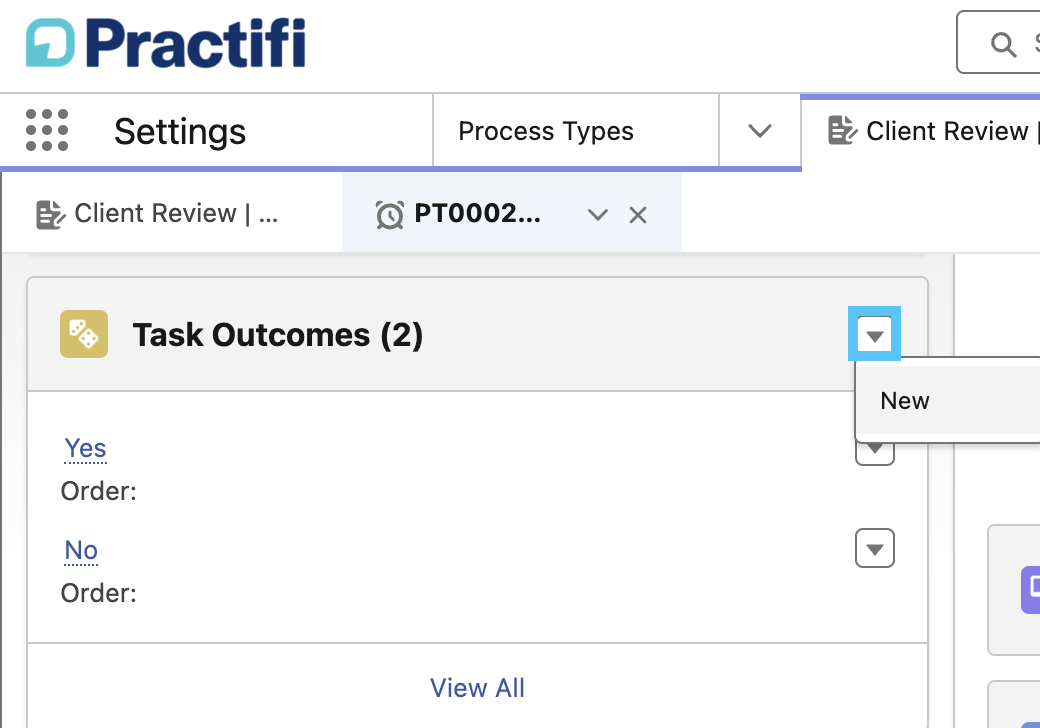The height and width of the screenshot is (728, 1040).
Task: Open the PT0002 tab actions chevron
Action: click(x=598, y=215)
